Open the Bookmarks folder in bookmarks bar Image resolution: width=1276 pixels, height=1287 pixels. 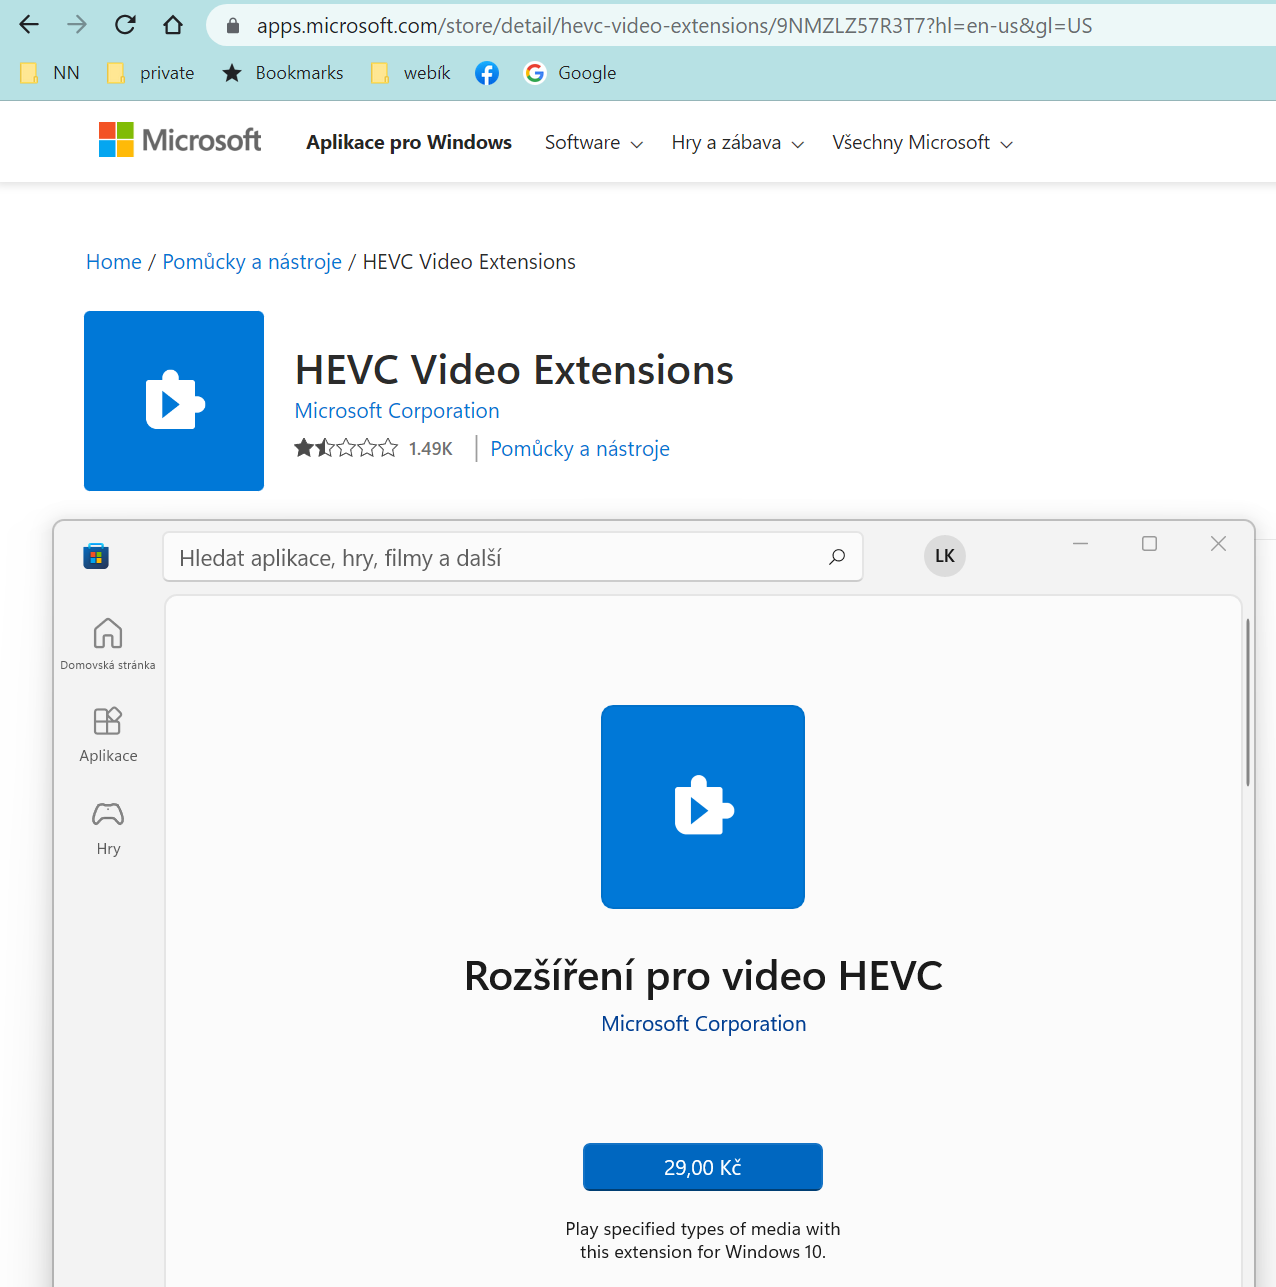point(283,73)
